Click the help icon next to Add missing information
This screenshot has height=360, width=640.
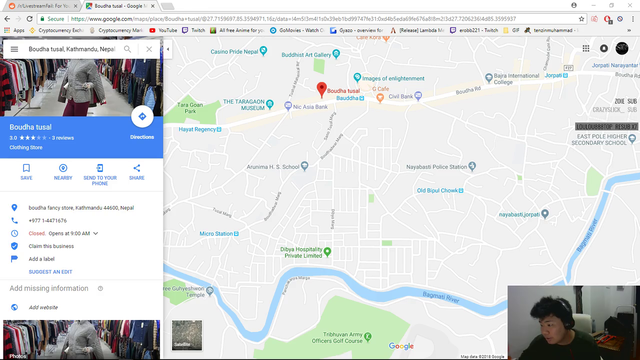[x=100, y=289]
